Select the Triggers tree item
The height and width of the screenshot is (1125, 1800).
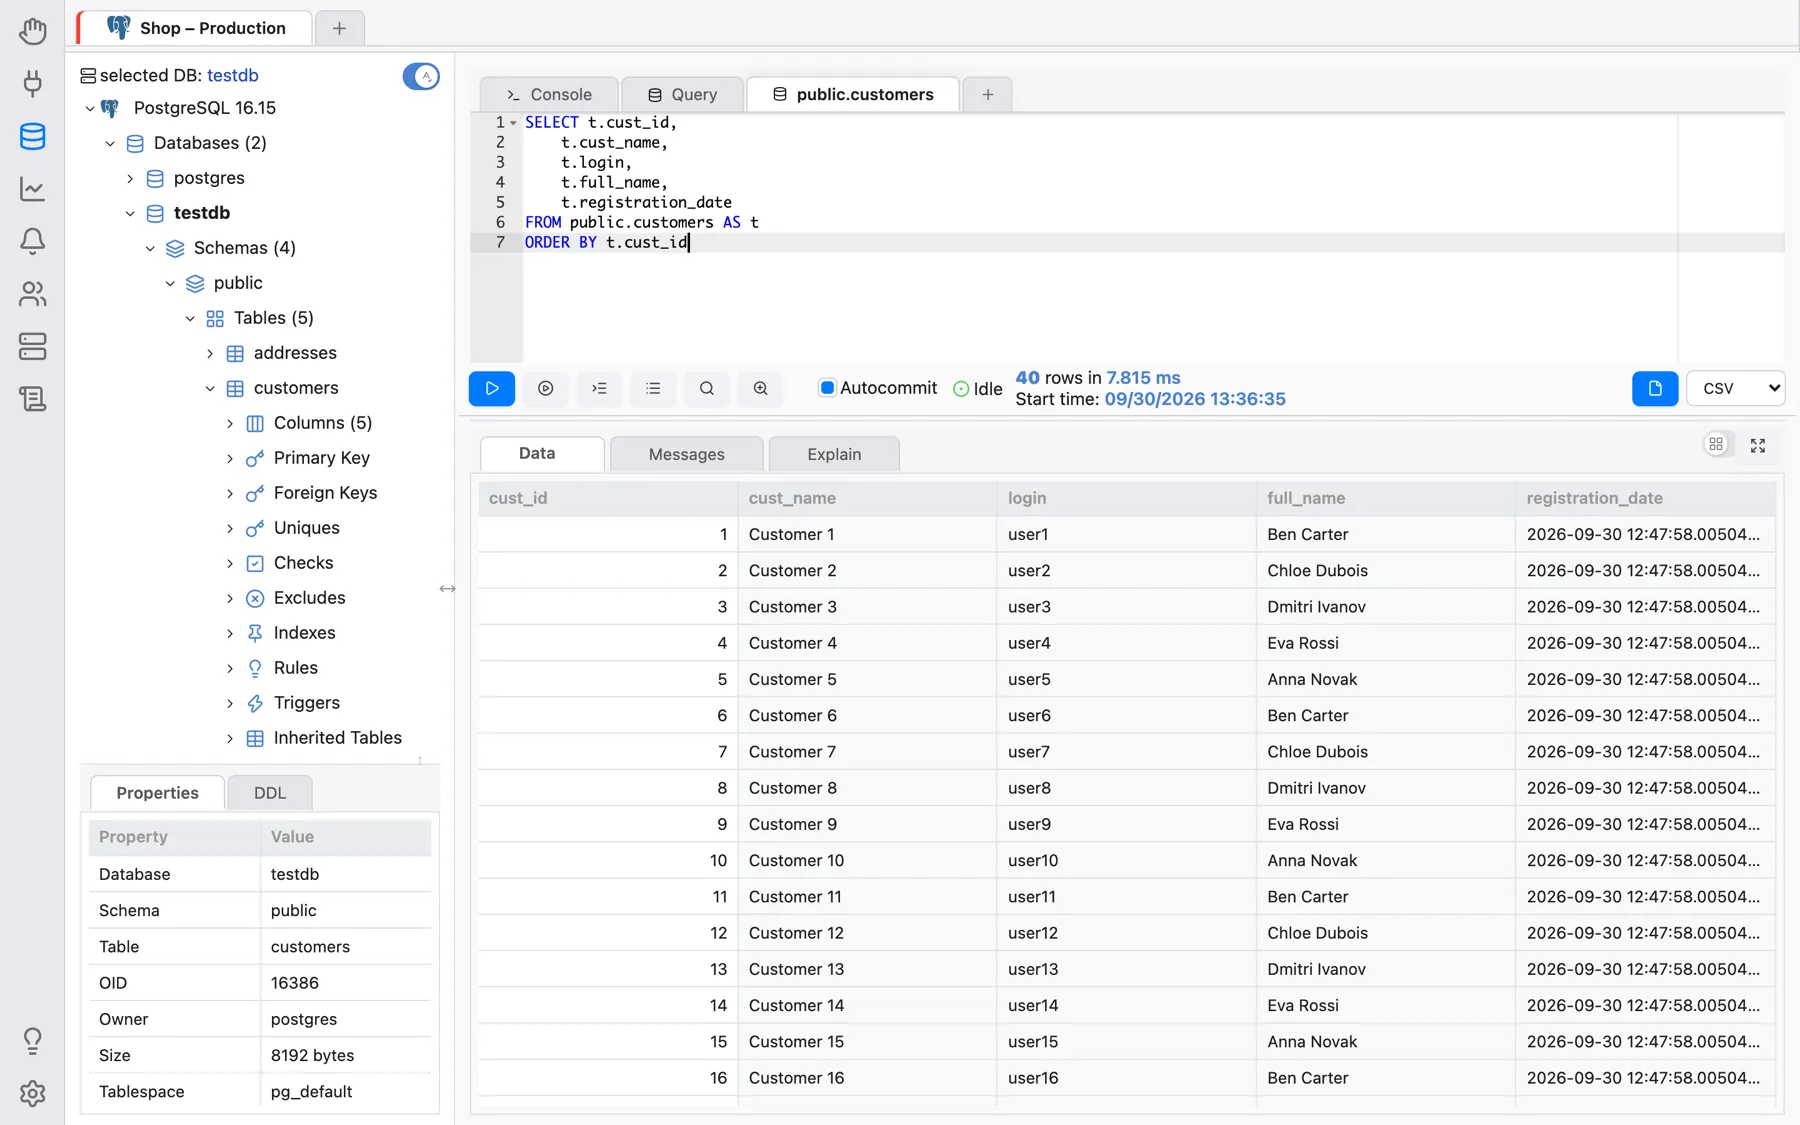306,703
